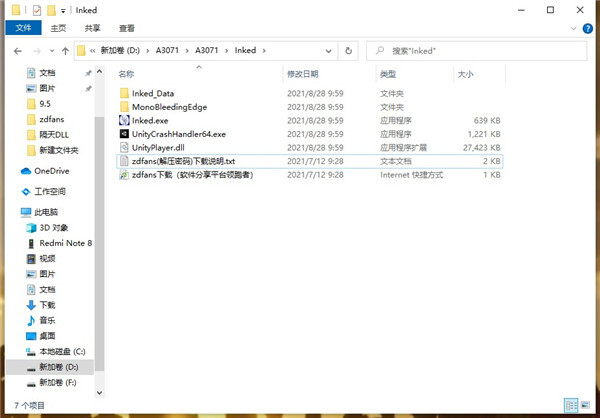Open the MonoBleedingEdge folder icon
The height and width of the screenshot is (418, 600).
tap(124, 107)
